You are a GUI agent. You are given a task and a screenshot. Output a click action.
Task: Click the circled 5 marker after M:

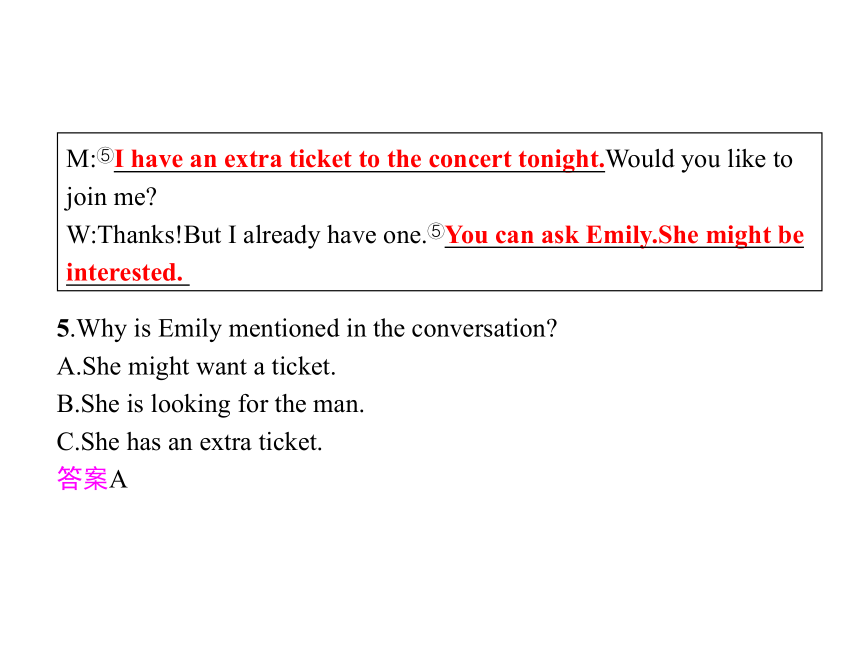point(105,156)
